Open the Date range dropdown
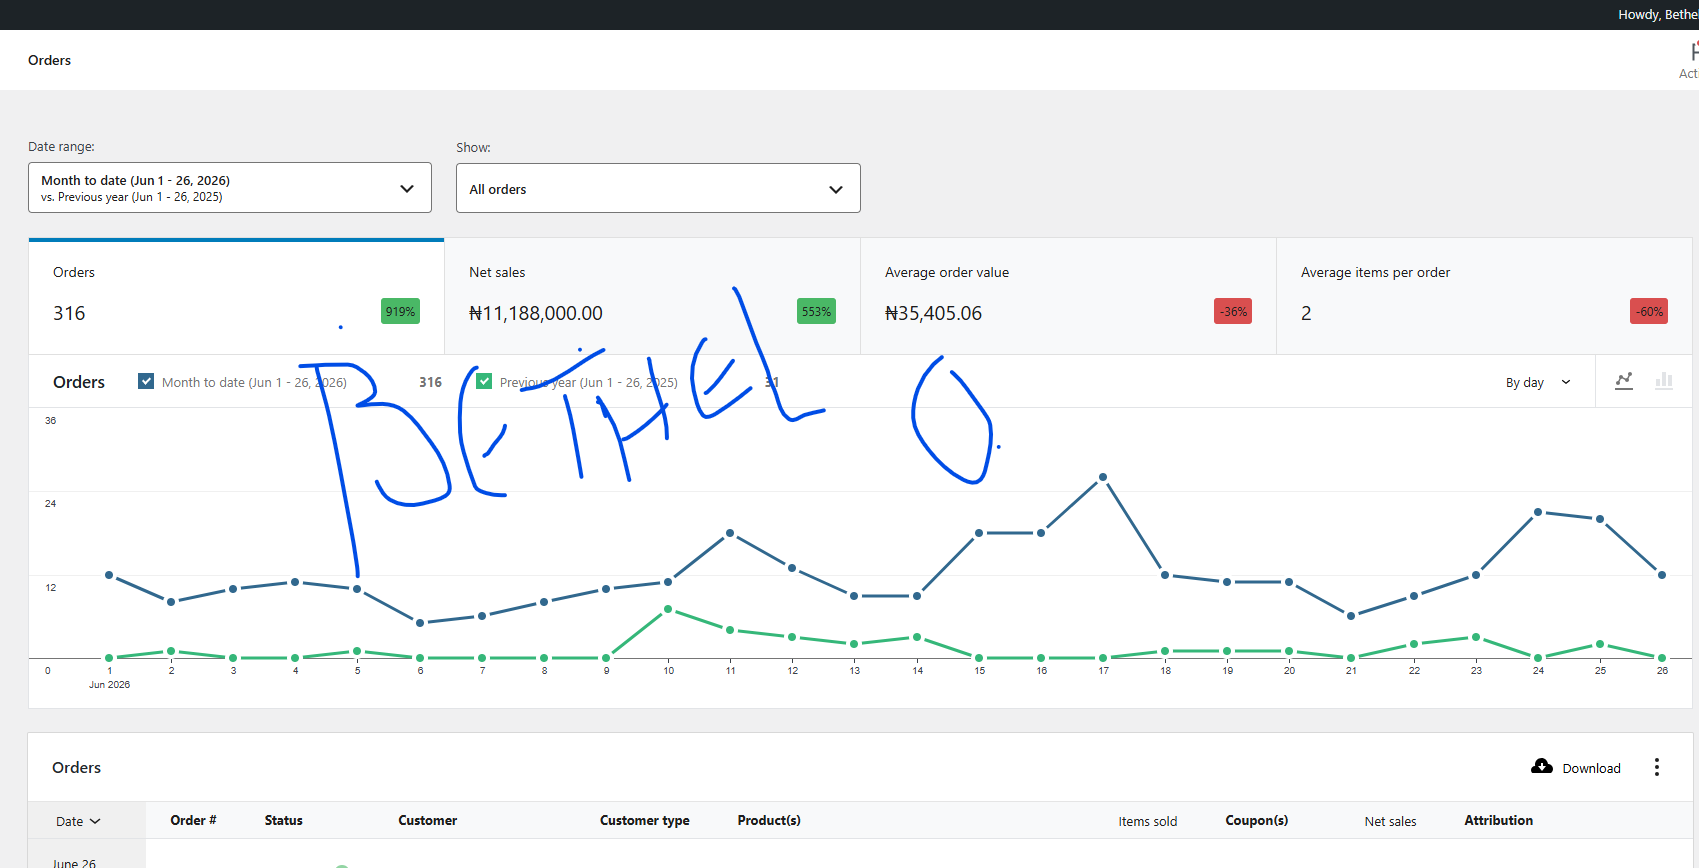The image size is (1699, 868). pyautogui.click(x=230, y=188)
